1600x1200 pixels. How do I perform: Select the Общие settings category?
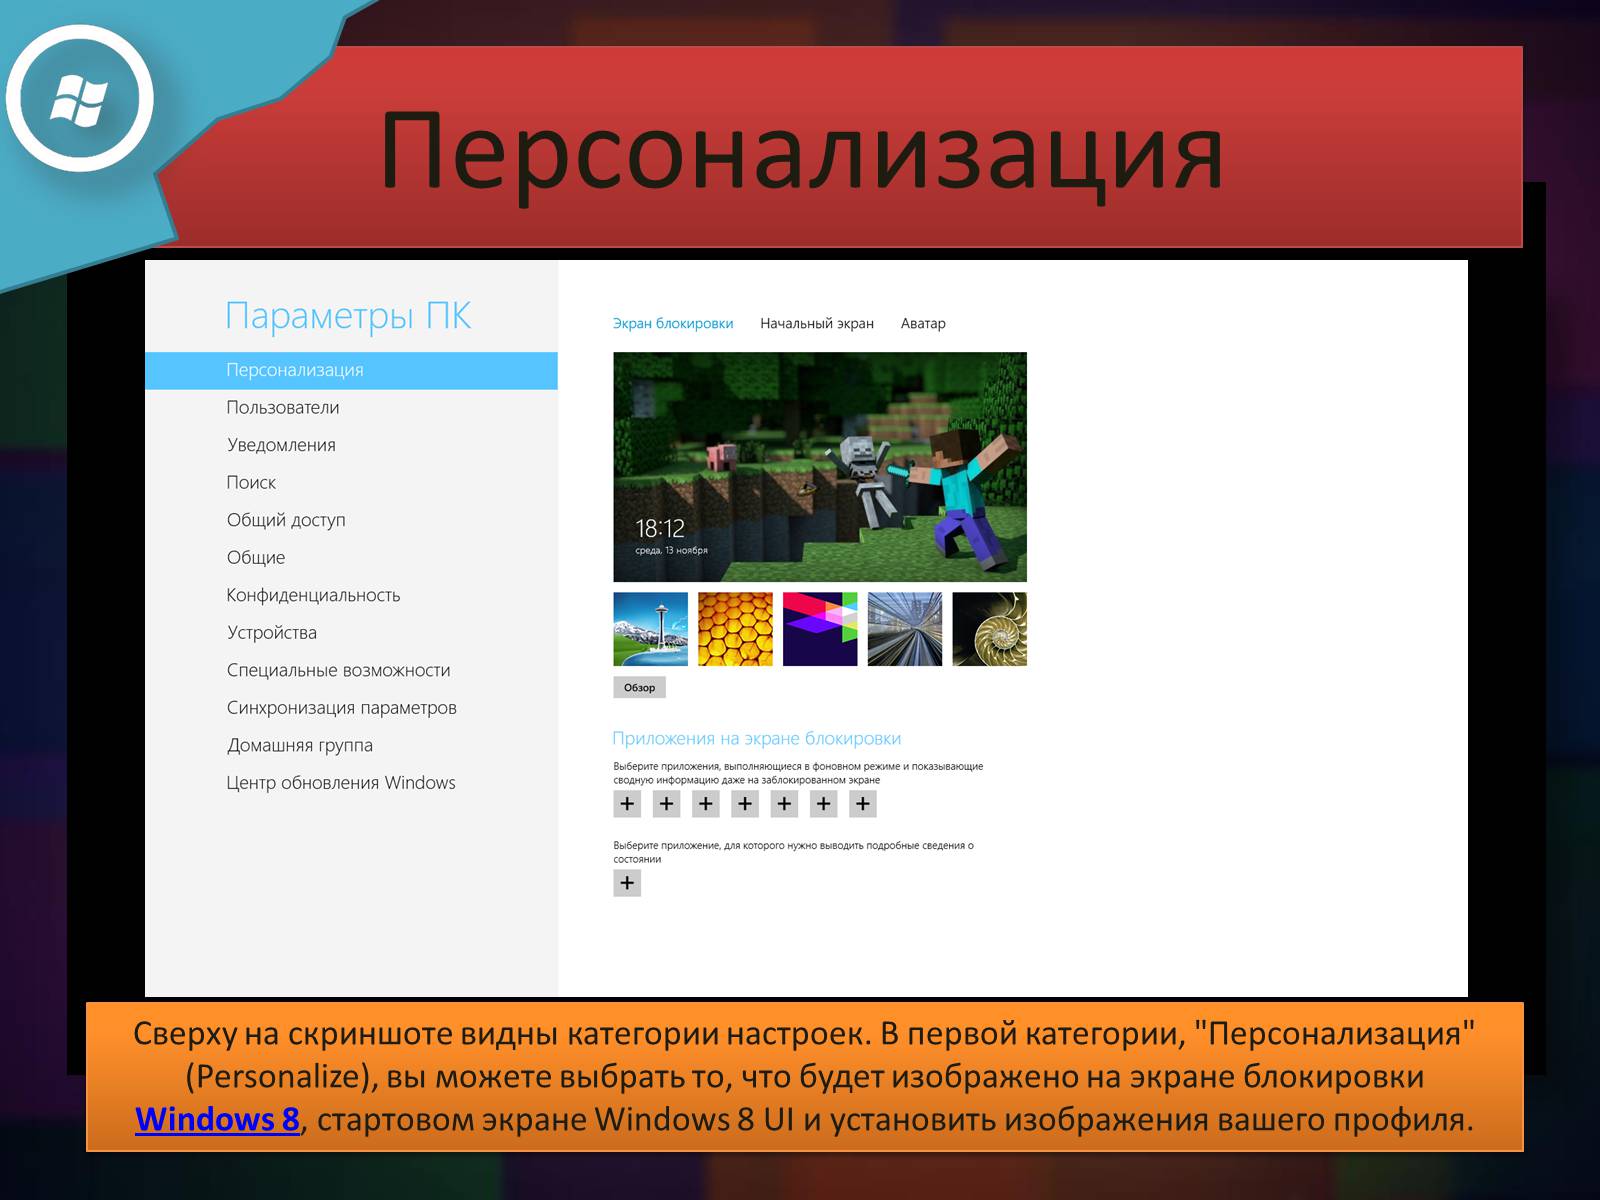pyautogui.click(x=256, y=557)
